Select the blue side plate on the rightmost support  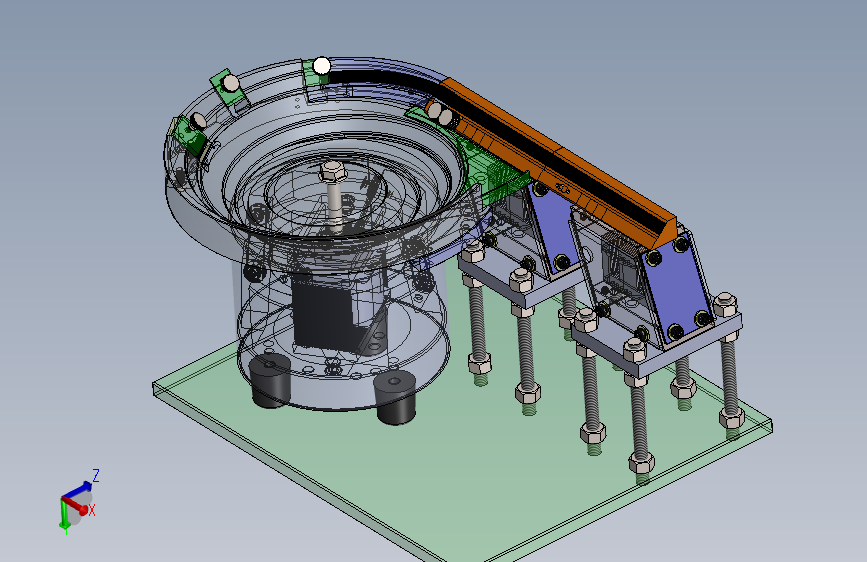[x=678, y=289]
